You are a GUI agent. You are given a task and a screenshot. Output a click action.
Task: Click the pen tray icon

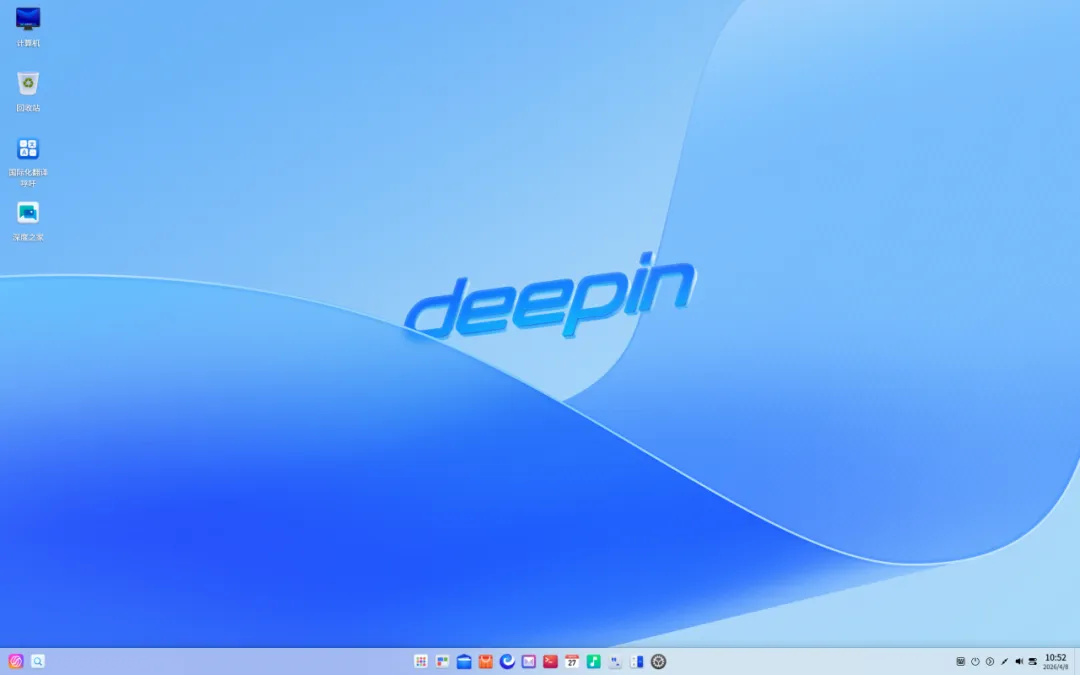(x=1004, y=661)
